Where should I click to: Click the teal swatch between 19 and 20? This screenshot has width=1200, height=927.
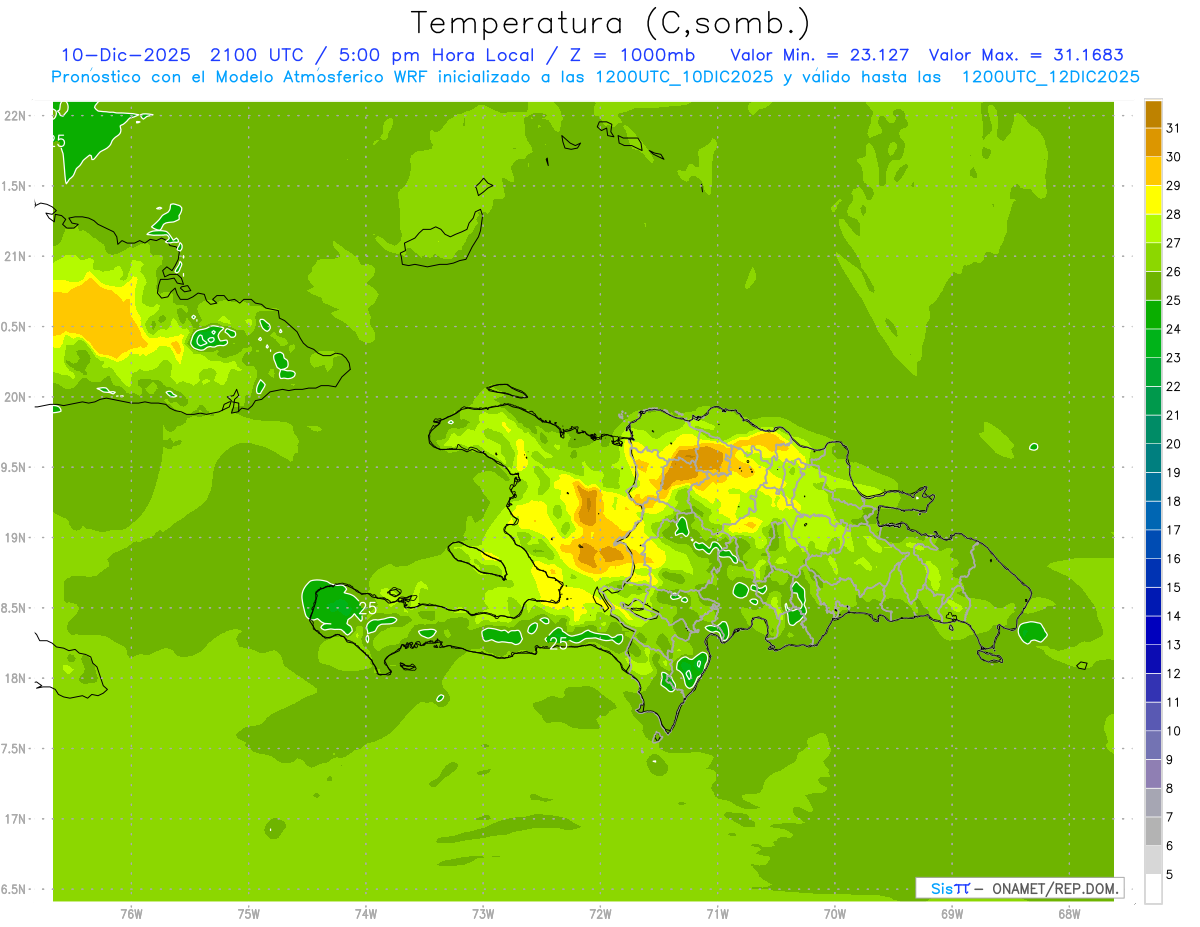coord(1153,458)
